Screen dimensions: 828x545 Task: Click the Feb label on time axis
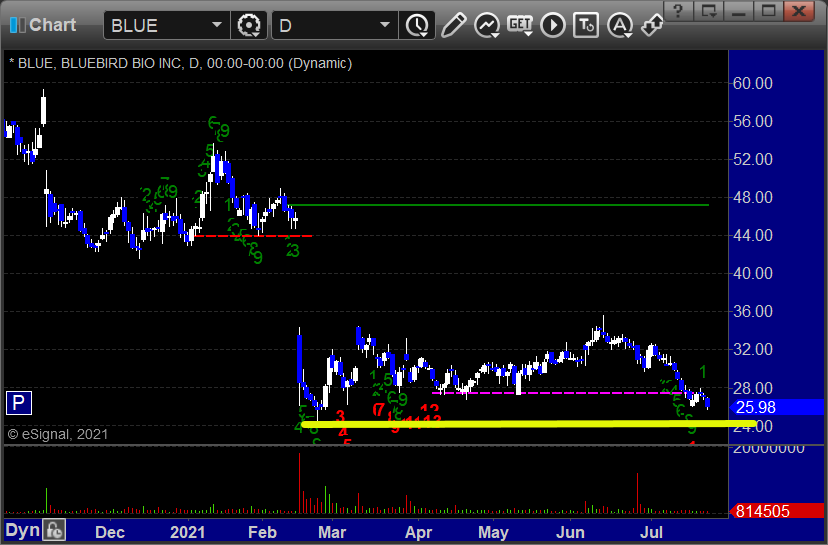pos(262,532)
